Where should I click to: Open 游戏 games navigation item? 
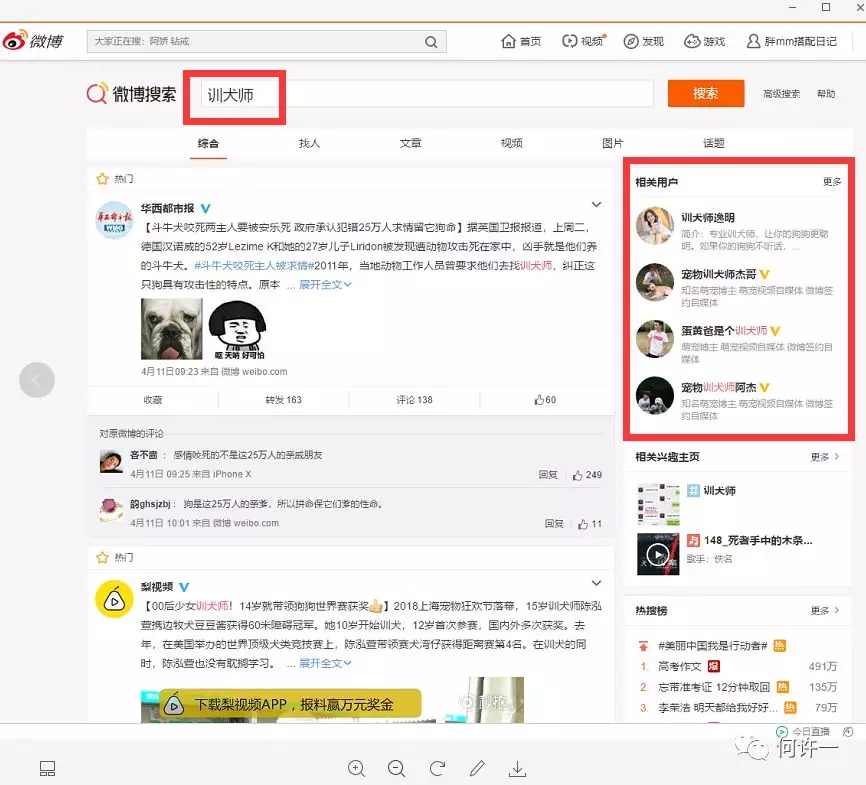tap(704, 41)
